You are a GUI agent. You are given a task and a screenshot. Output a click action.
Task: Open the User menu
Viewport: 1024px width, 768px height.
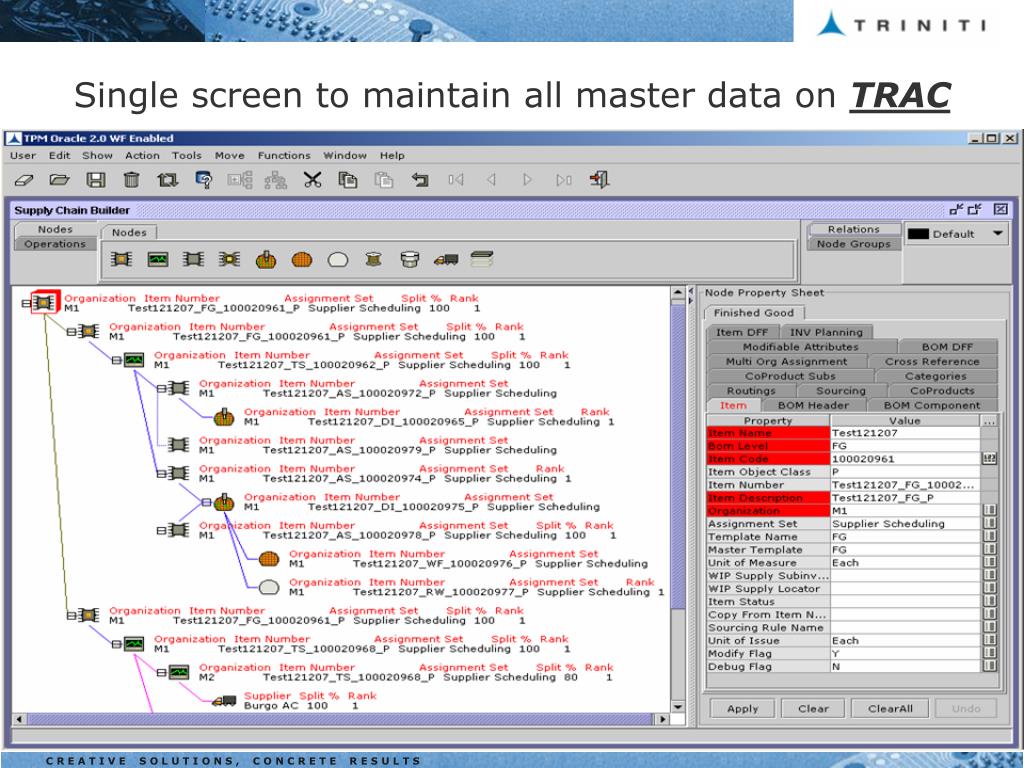point(23,155)
